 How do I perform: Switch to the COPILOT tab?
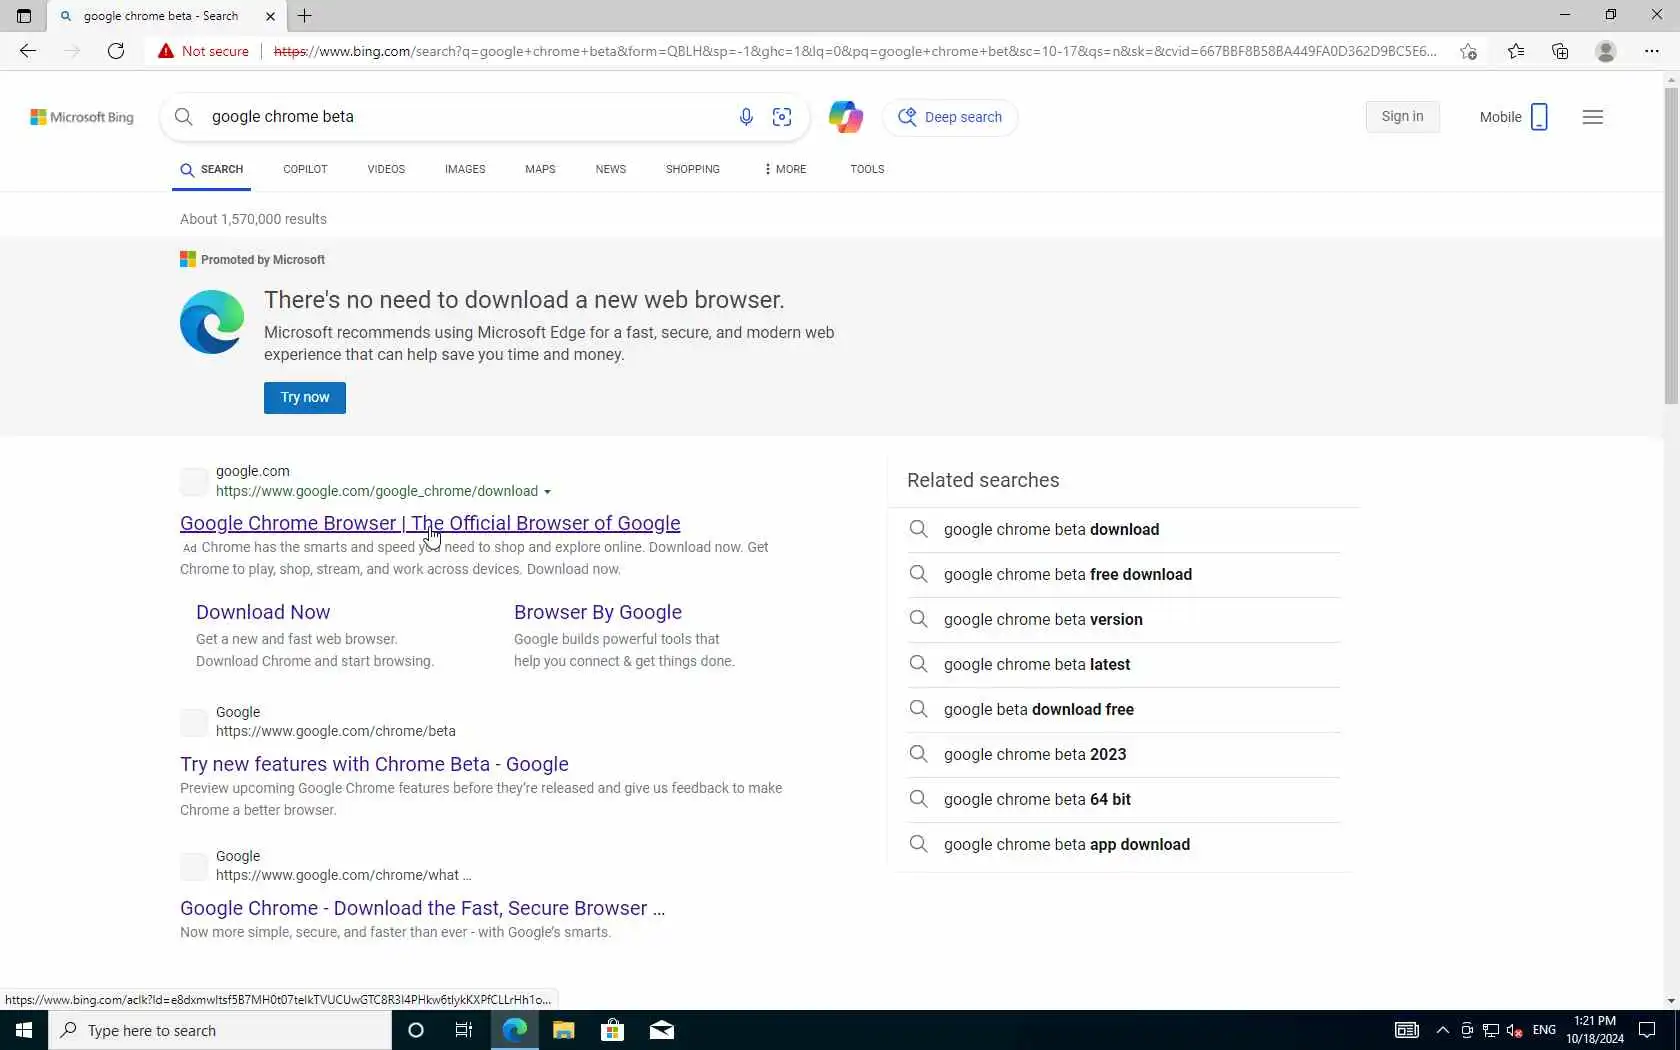pyautogui.click(x=305, y=169)
